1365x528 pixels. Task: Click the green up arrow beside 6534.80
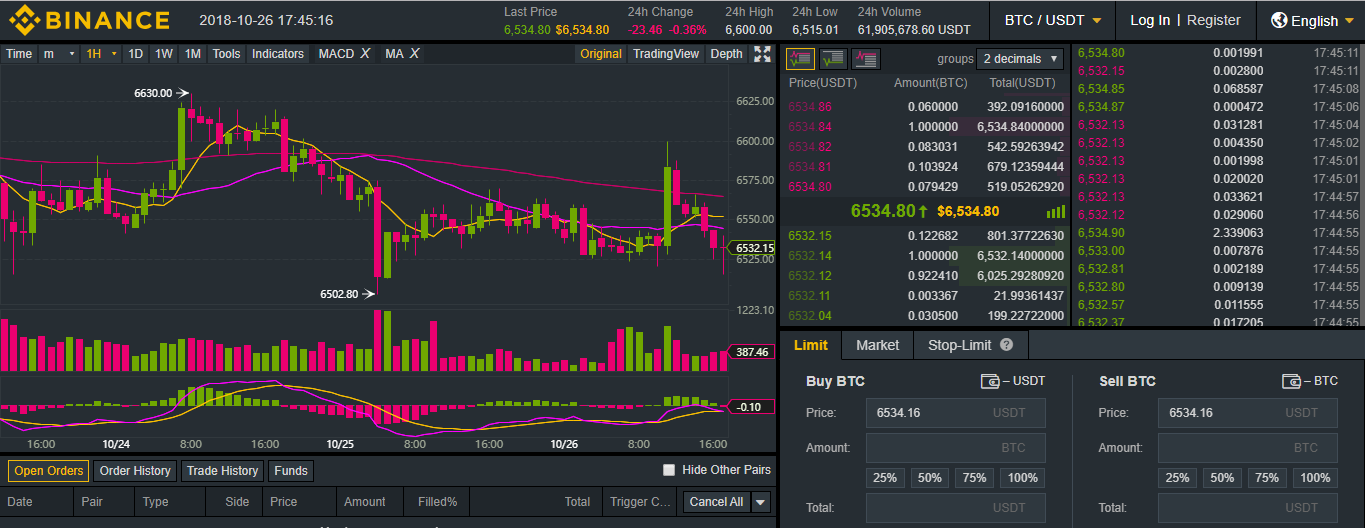923,211
